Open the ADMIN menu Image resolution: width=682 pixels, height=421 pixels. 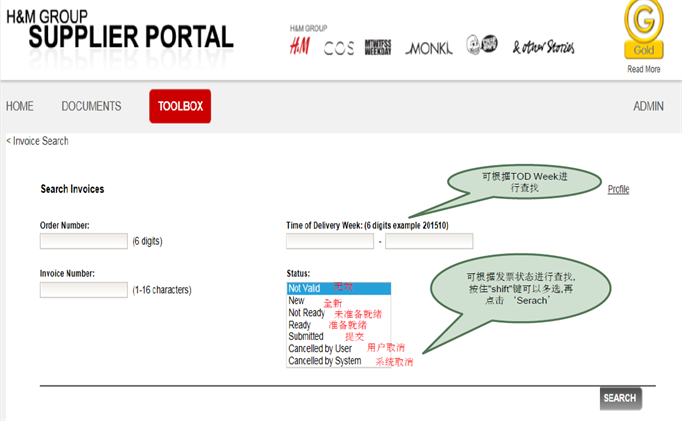pyautogui.click(x=648, y=106)
